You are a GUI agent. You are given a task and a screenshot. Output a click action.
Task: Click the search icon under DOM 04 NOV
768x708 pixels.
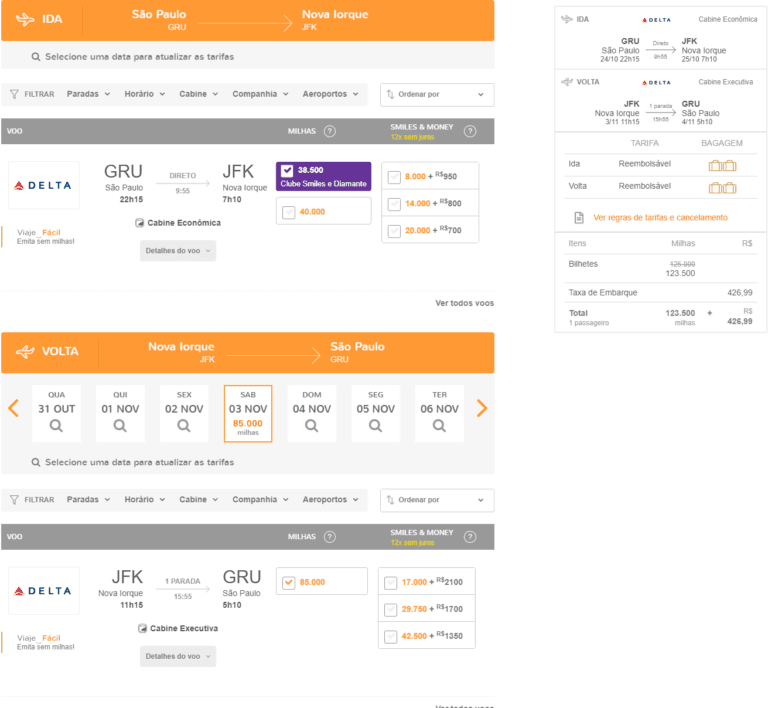coord(312,426)
